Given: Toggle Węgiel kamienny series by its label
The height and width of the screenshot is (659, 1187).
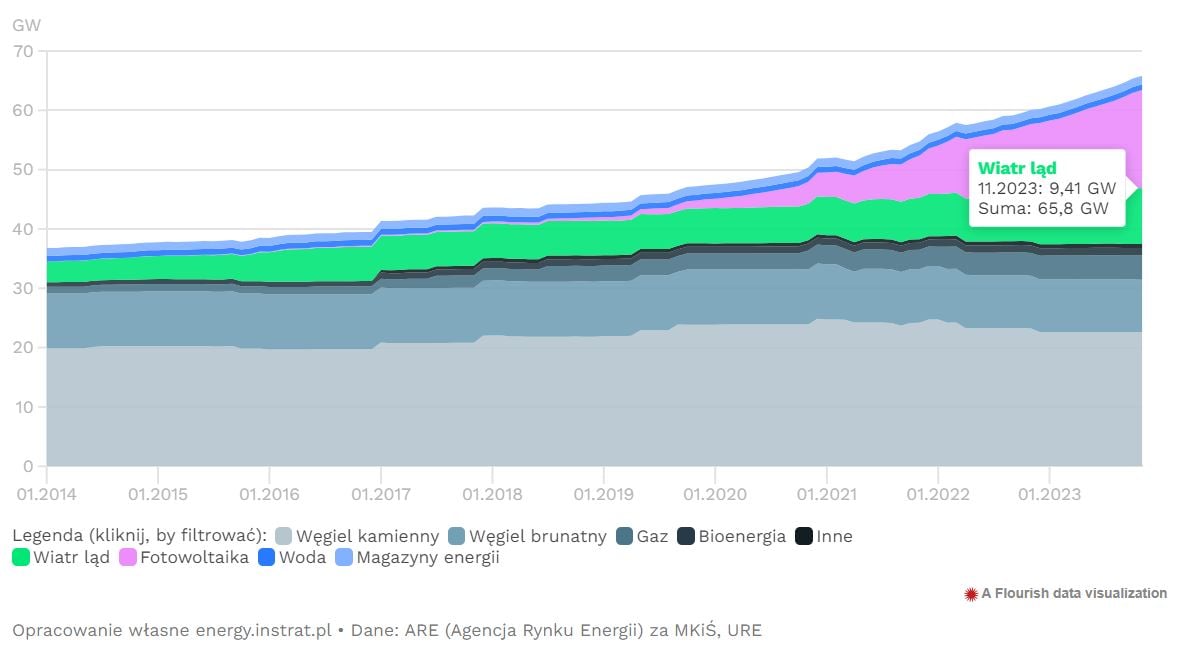Looking at the screenshot, I should 367,536.
